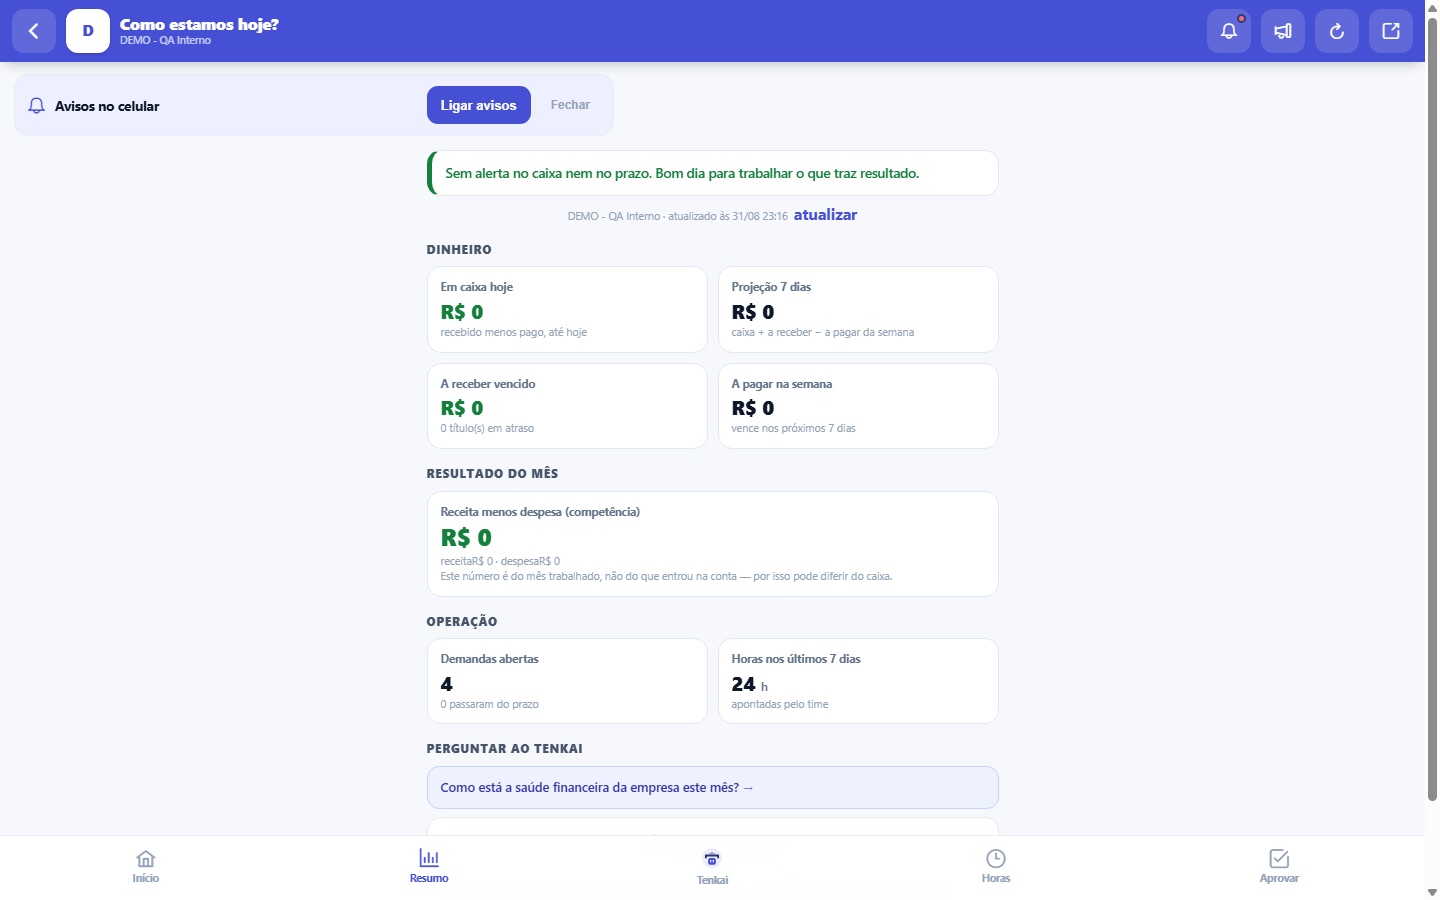Select the Resumo tab
The image size is (1440, 900).
(x=429, y=867)
